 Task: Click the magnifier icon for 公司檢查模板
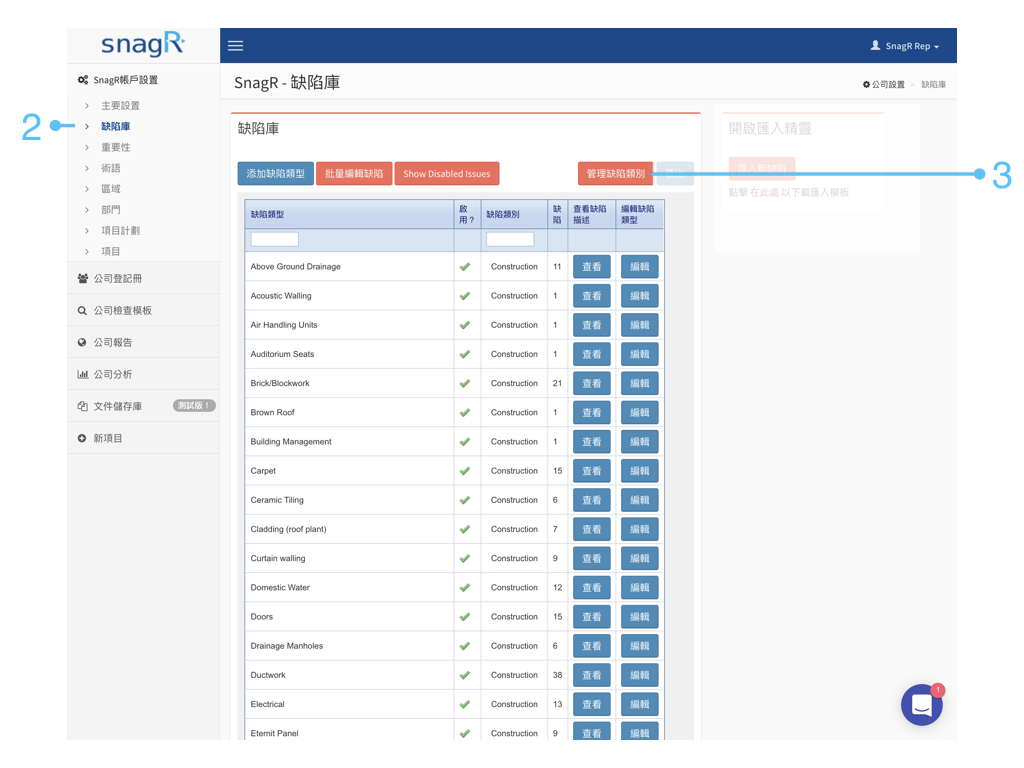(x=82, y=311)
